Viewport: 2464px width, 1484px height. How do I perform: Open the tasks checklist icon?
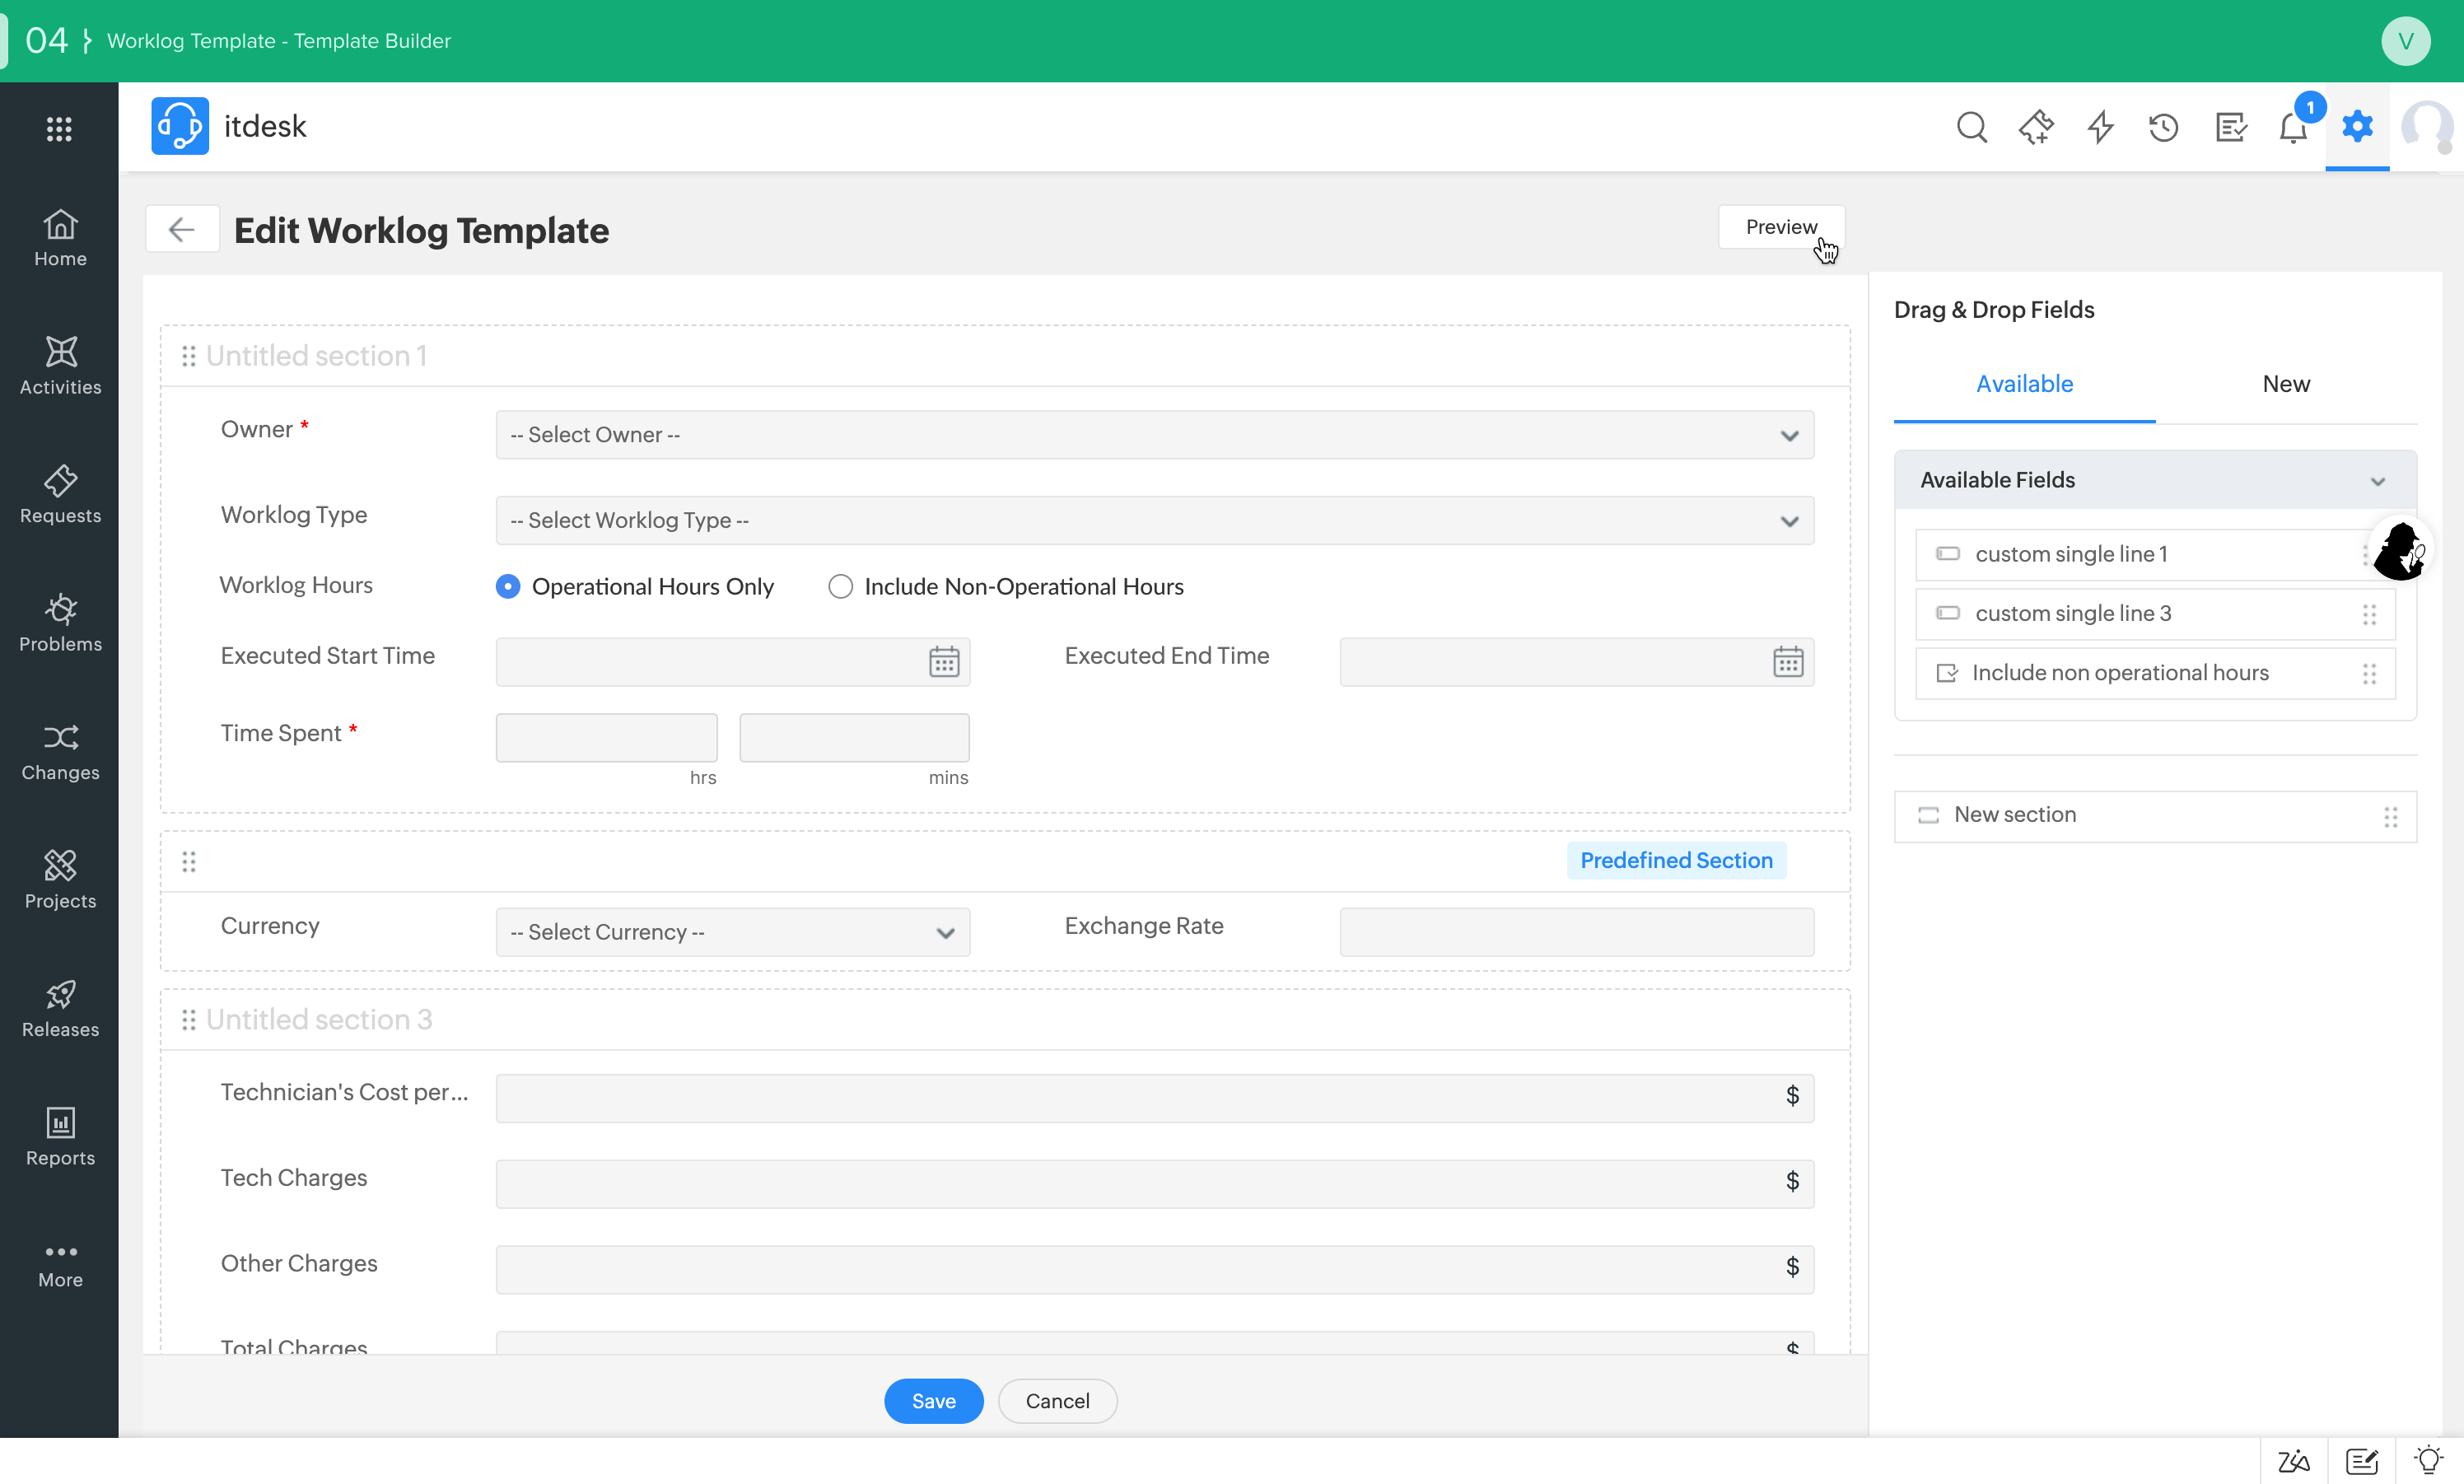tap(2231, 127)
